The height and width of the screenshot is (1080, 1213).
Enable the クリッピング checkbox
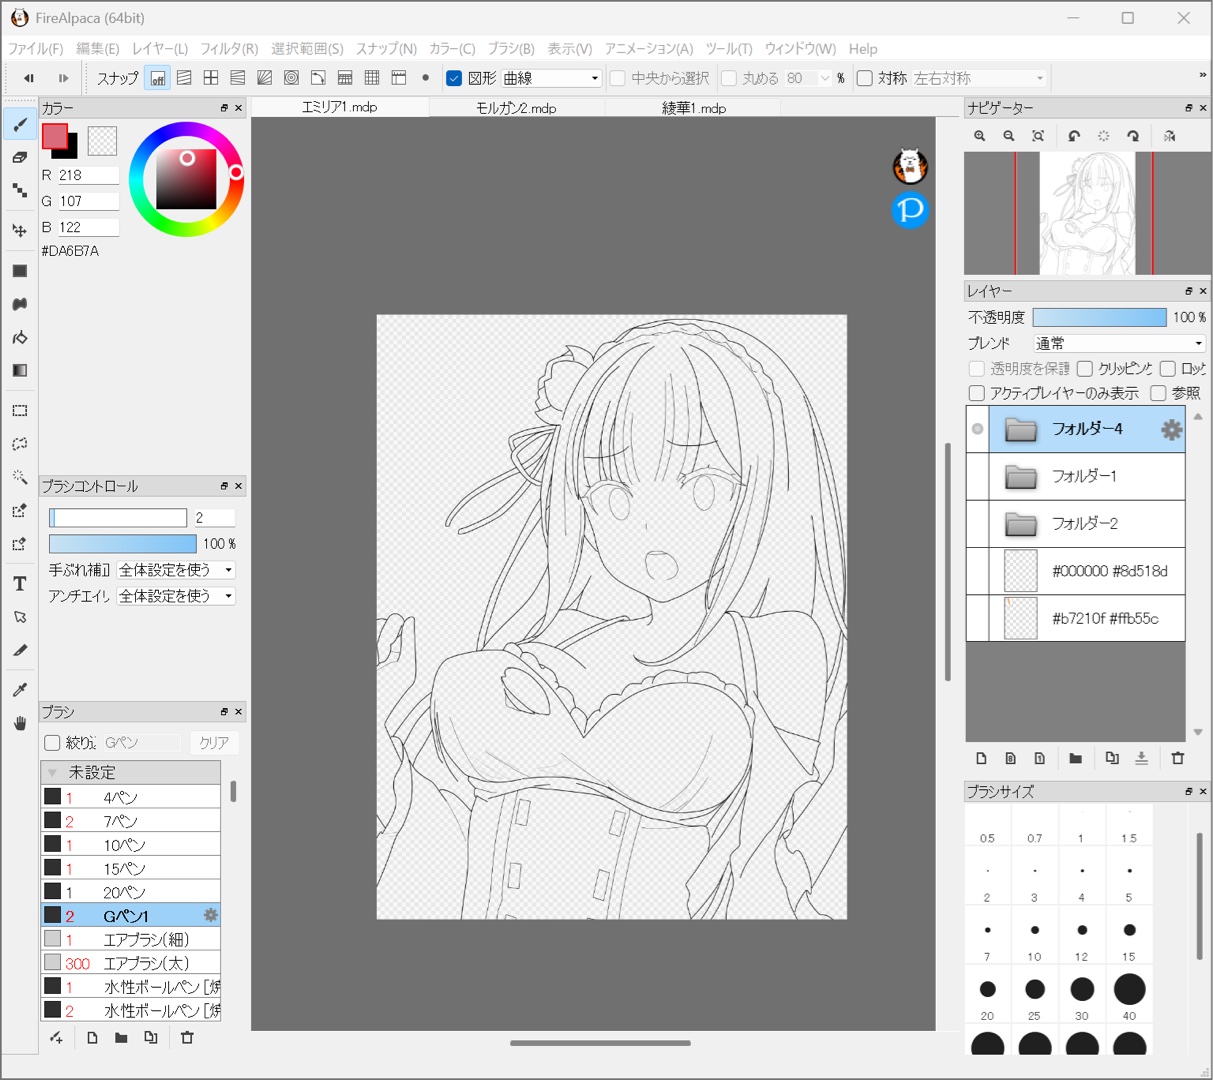pos(1085,369)
